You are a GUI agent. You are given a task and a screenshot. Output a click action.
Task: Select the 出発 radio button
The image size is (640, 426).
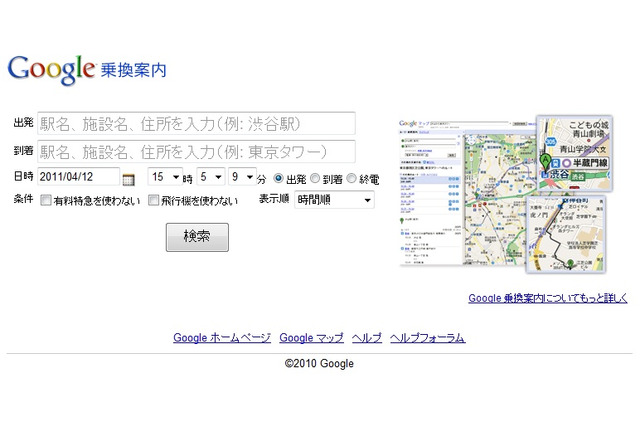pyautogui.click(x=279, y=178)
